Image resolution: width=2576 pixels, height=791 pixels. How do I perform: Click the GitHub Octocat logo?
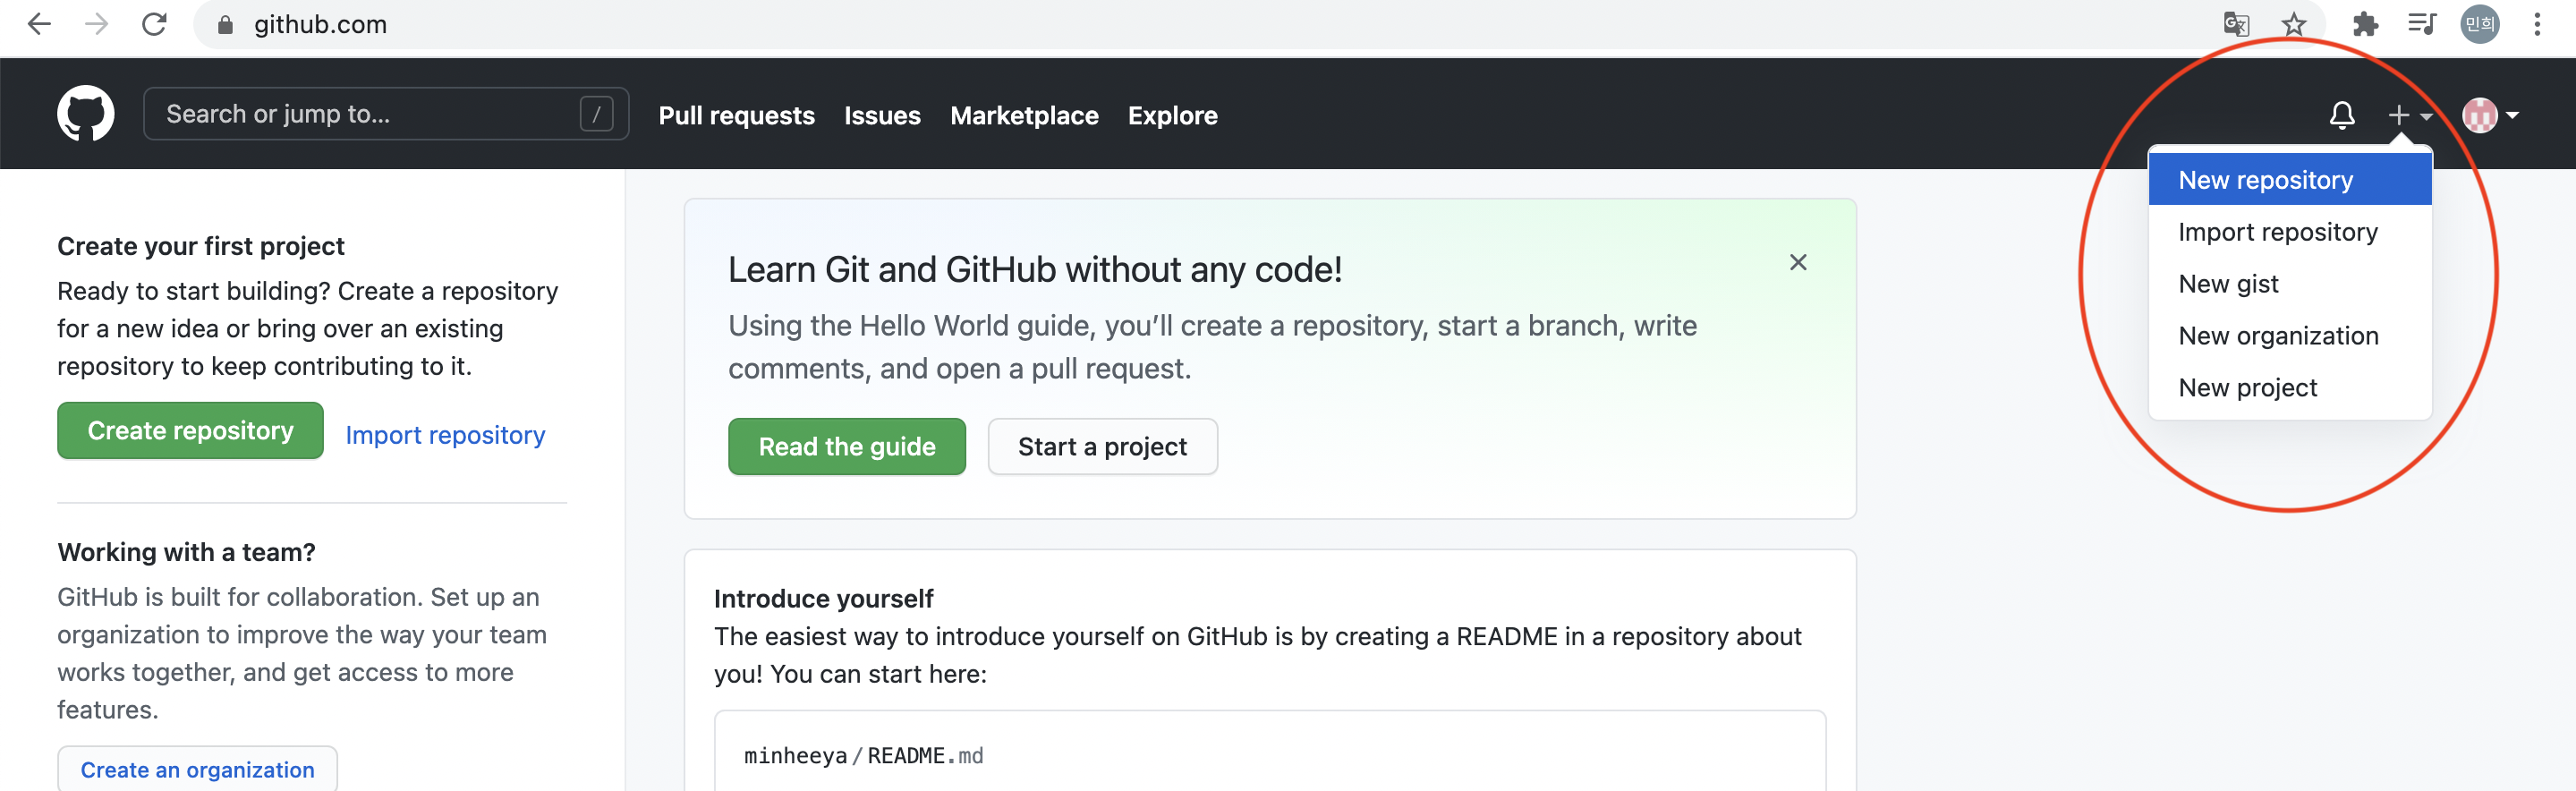86,114
